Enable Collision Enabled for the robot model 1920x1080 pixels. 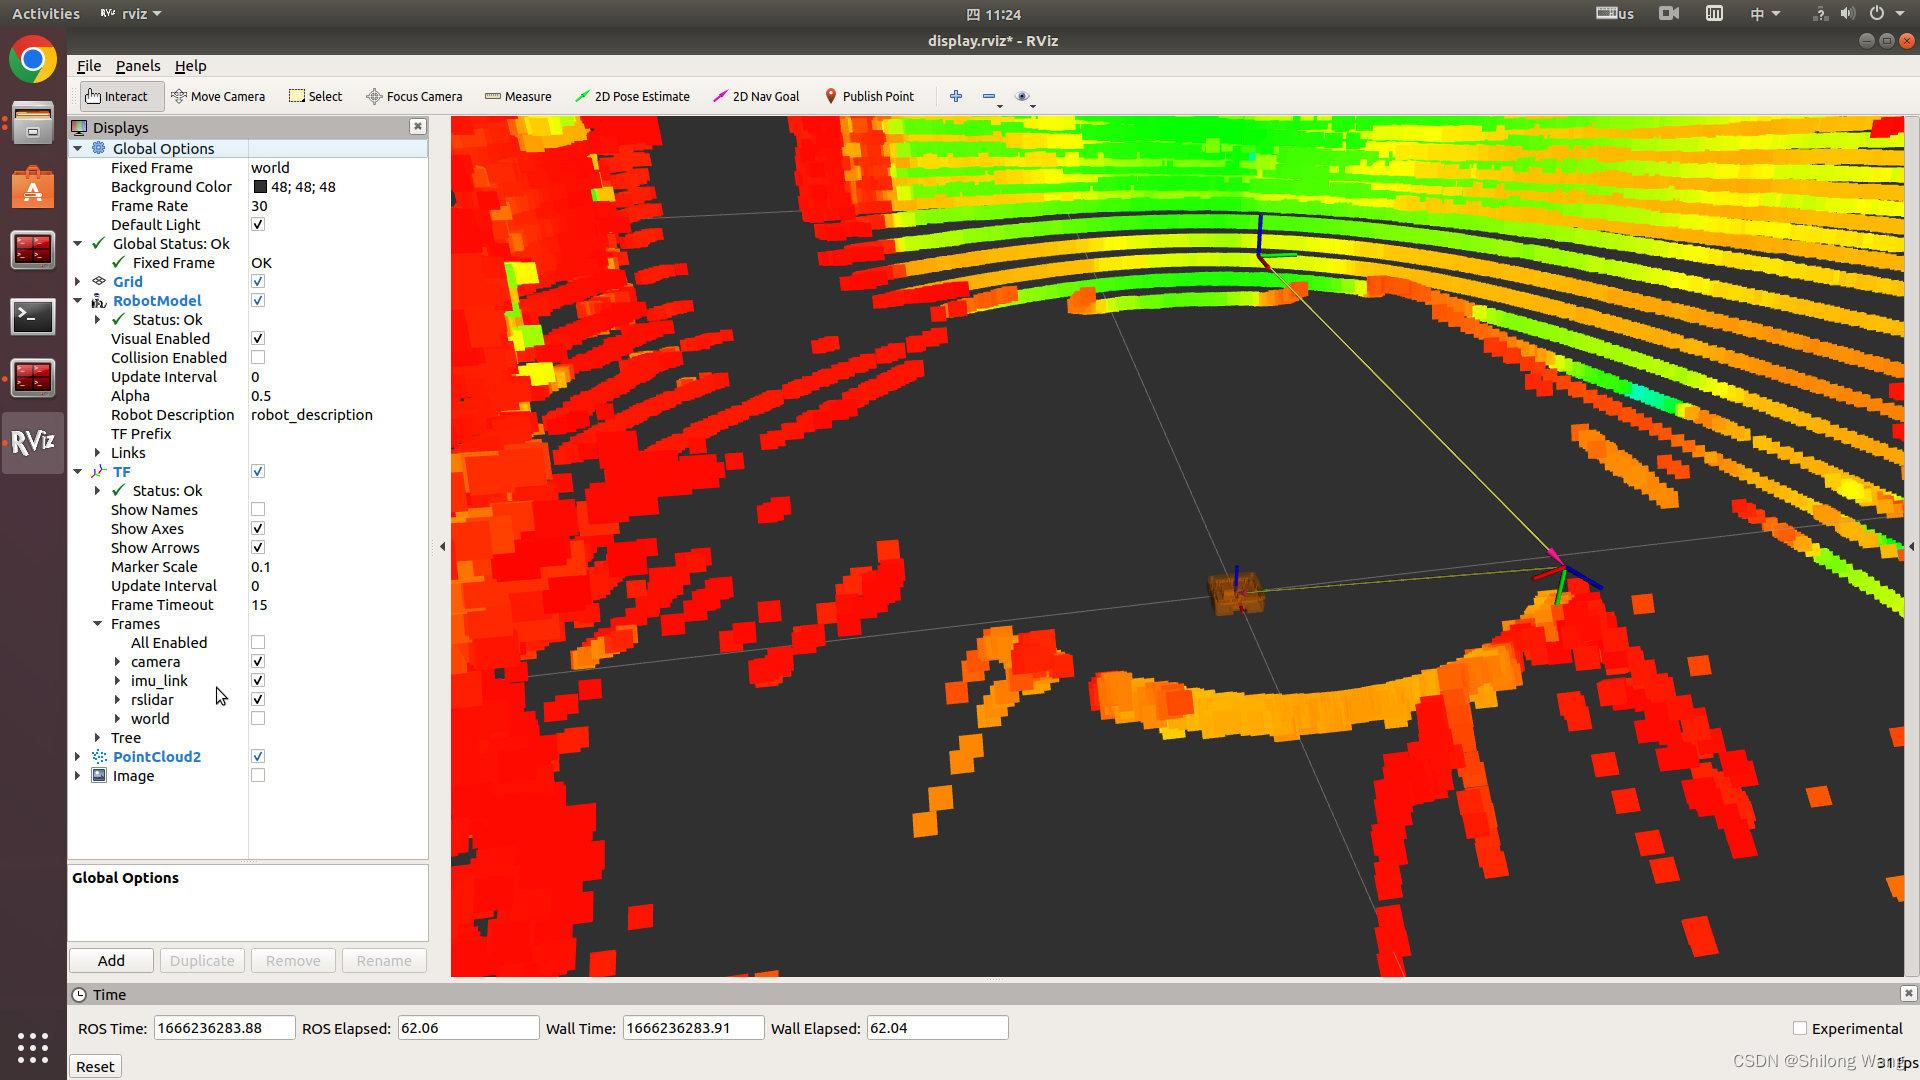(x=257, y=357)
